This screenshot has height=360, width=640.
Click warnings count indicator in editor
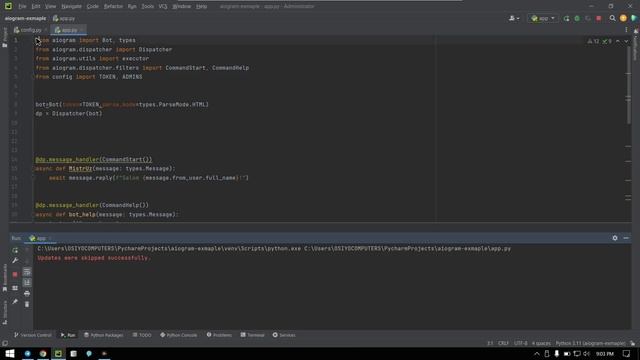593,41
